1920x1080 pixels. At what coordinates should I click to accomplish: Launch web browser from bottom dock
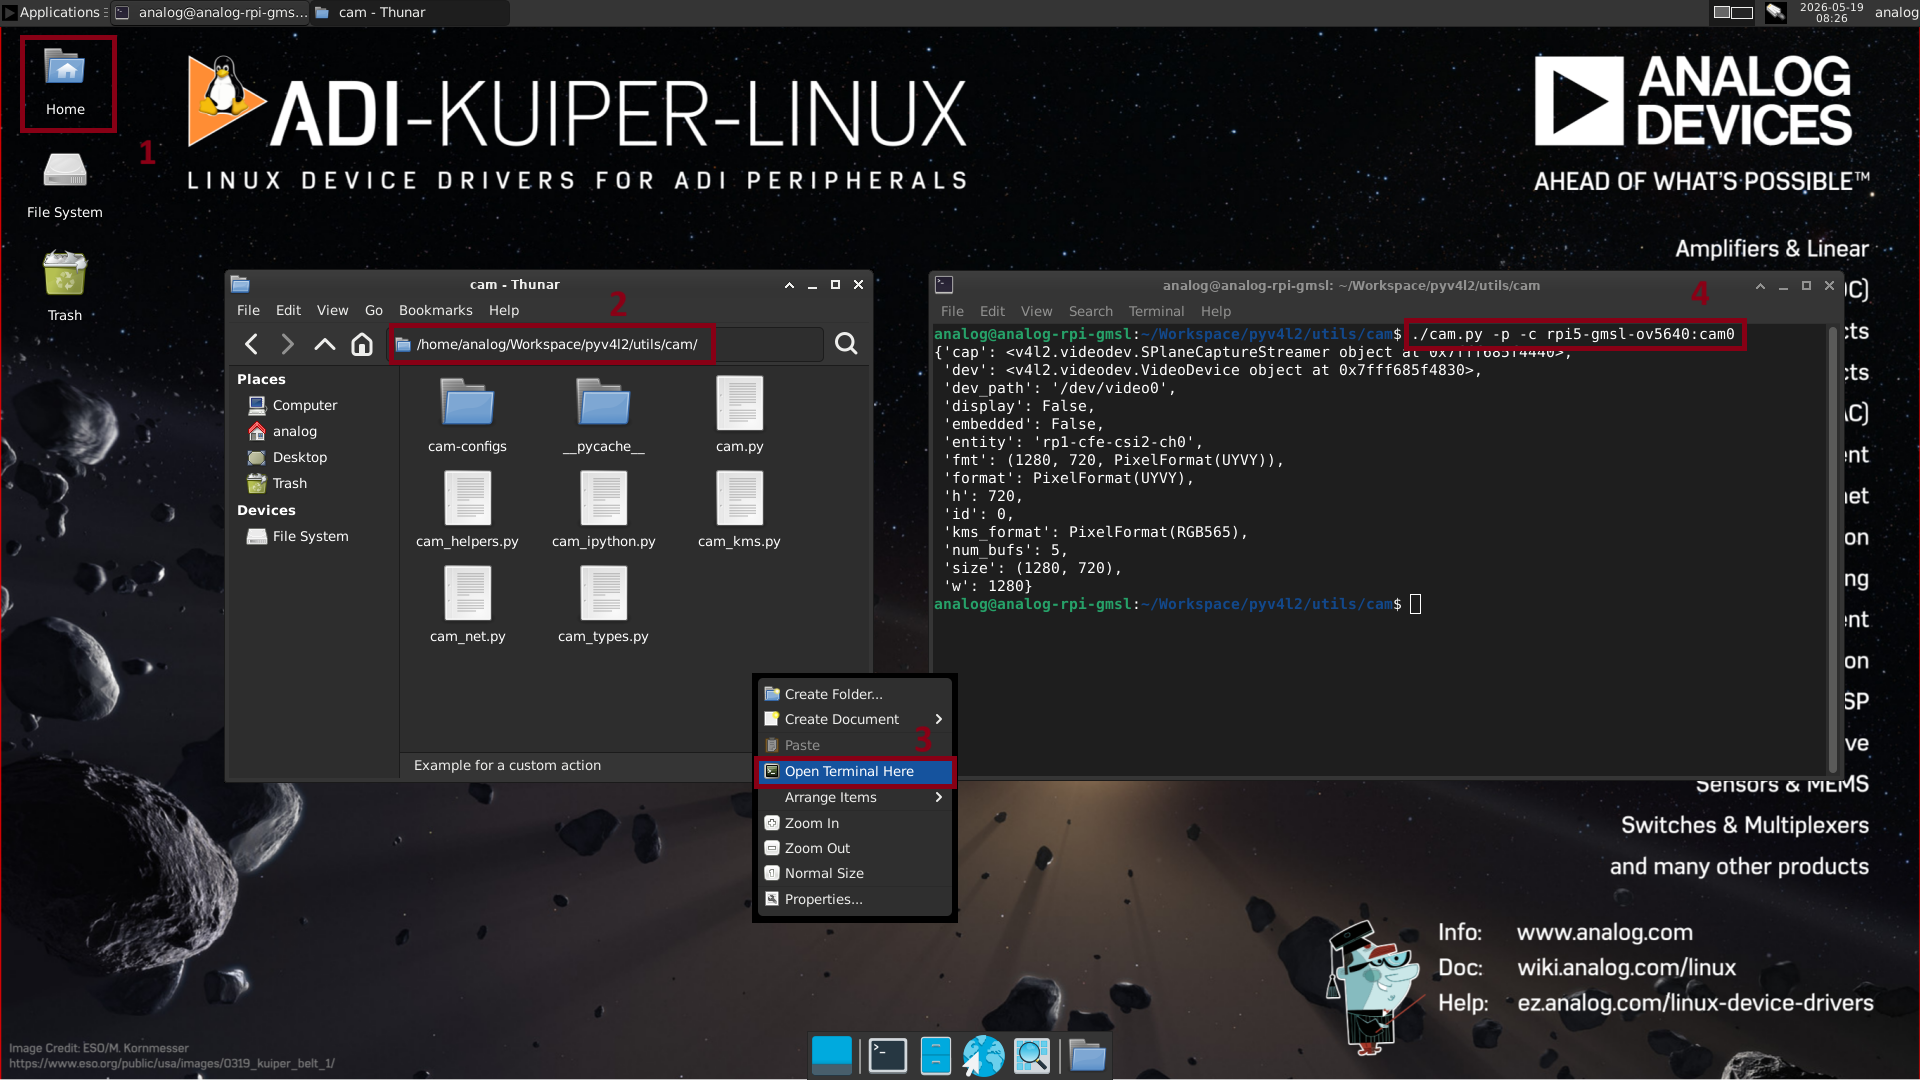coord(983,1055)
